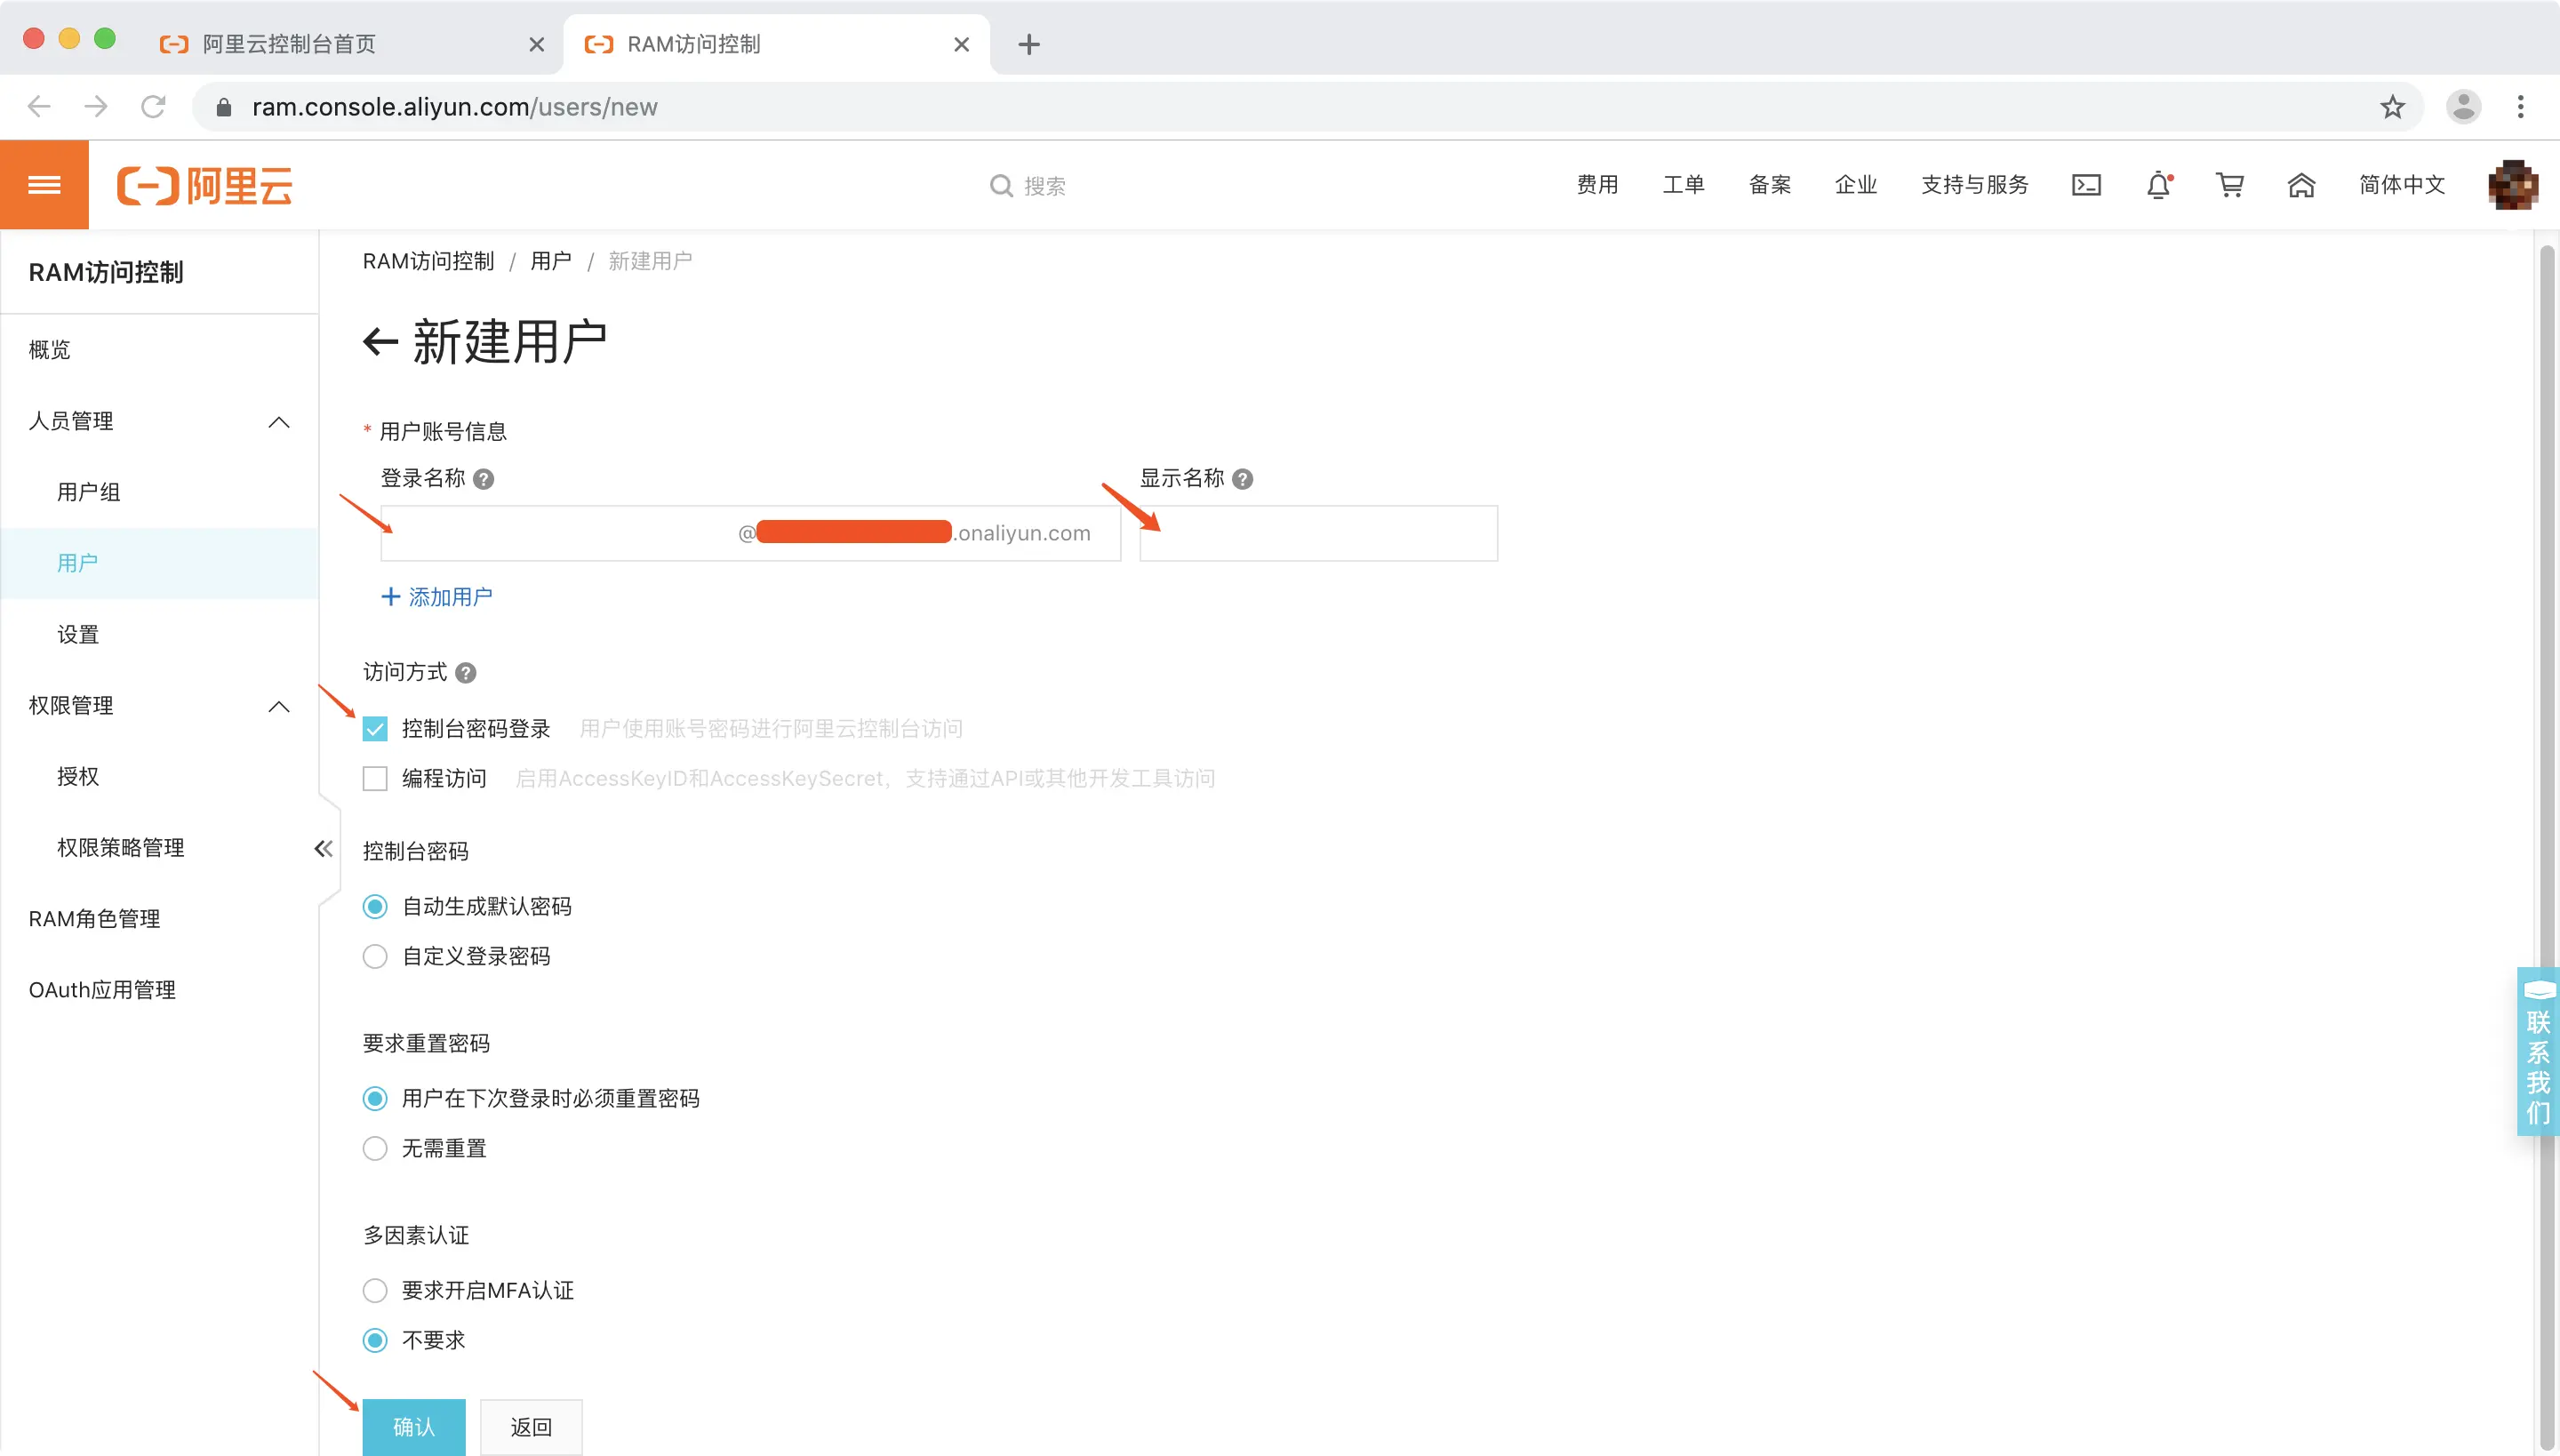Select 自定义登录密码 radio option
This screenshot has height=1456, width=2560.
pyautogui.click(x=375, y=957)
